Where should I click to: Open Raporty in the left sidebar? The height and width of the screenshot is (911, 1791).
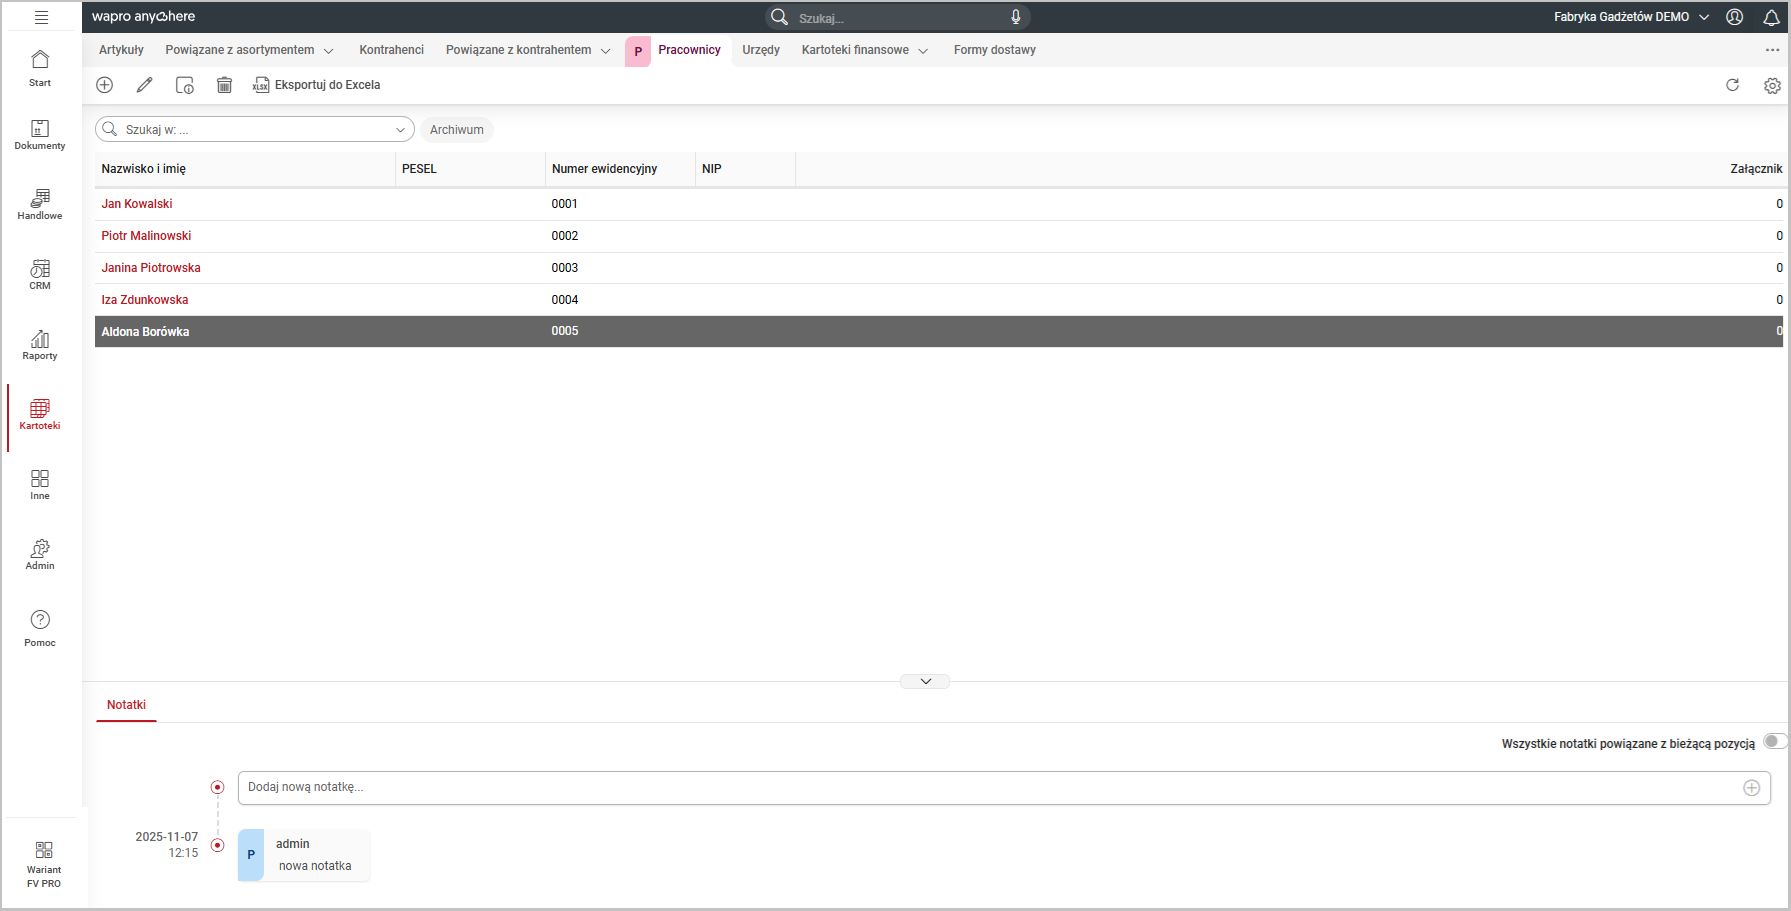click(40, 344)
